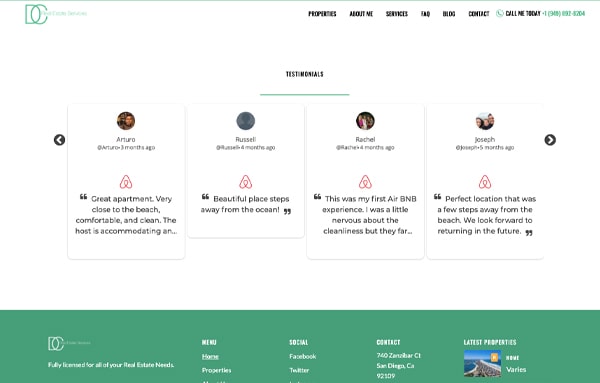Click the DC Real Estate Services header logo
Screen dimensions: 600x383
[x=56, y=14]
